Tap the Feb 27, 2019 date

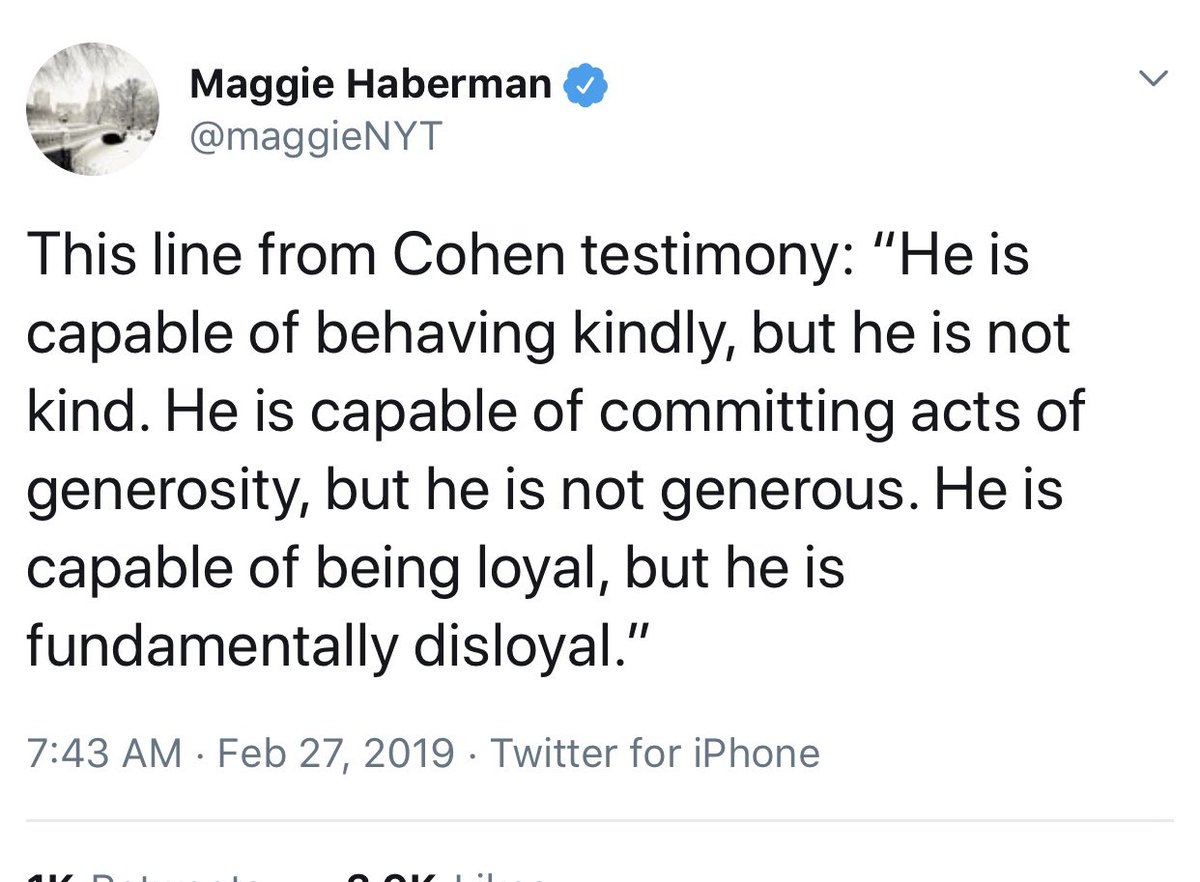tap(332, 752)
